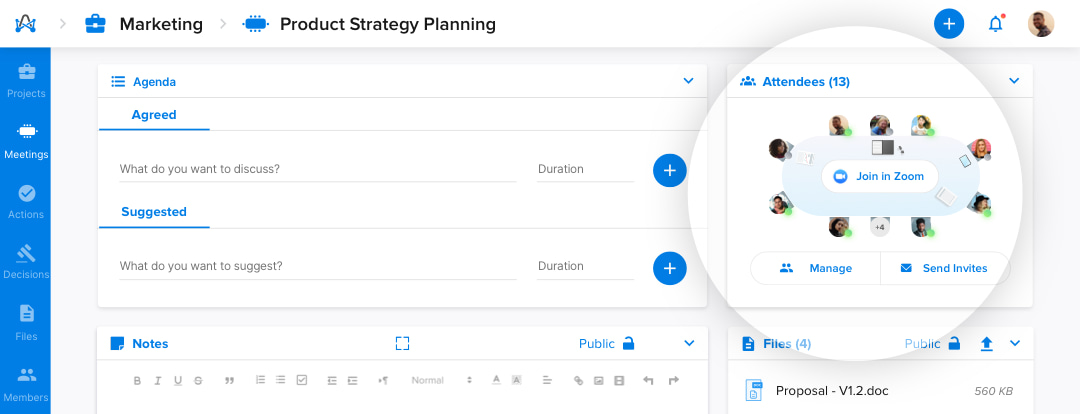Image resolution: width=1080 pixels, height=414 pixels.
Task: Undo last edit in Notes toolbar
Action: (x=648, y=380)
